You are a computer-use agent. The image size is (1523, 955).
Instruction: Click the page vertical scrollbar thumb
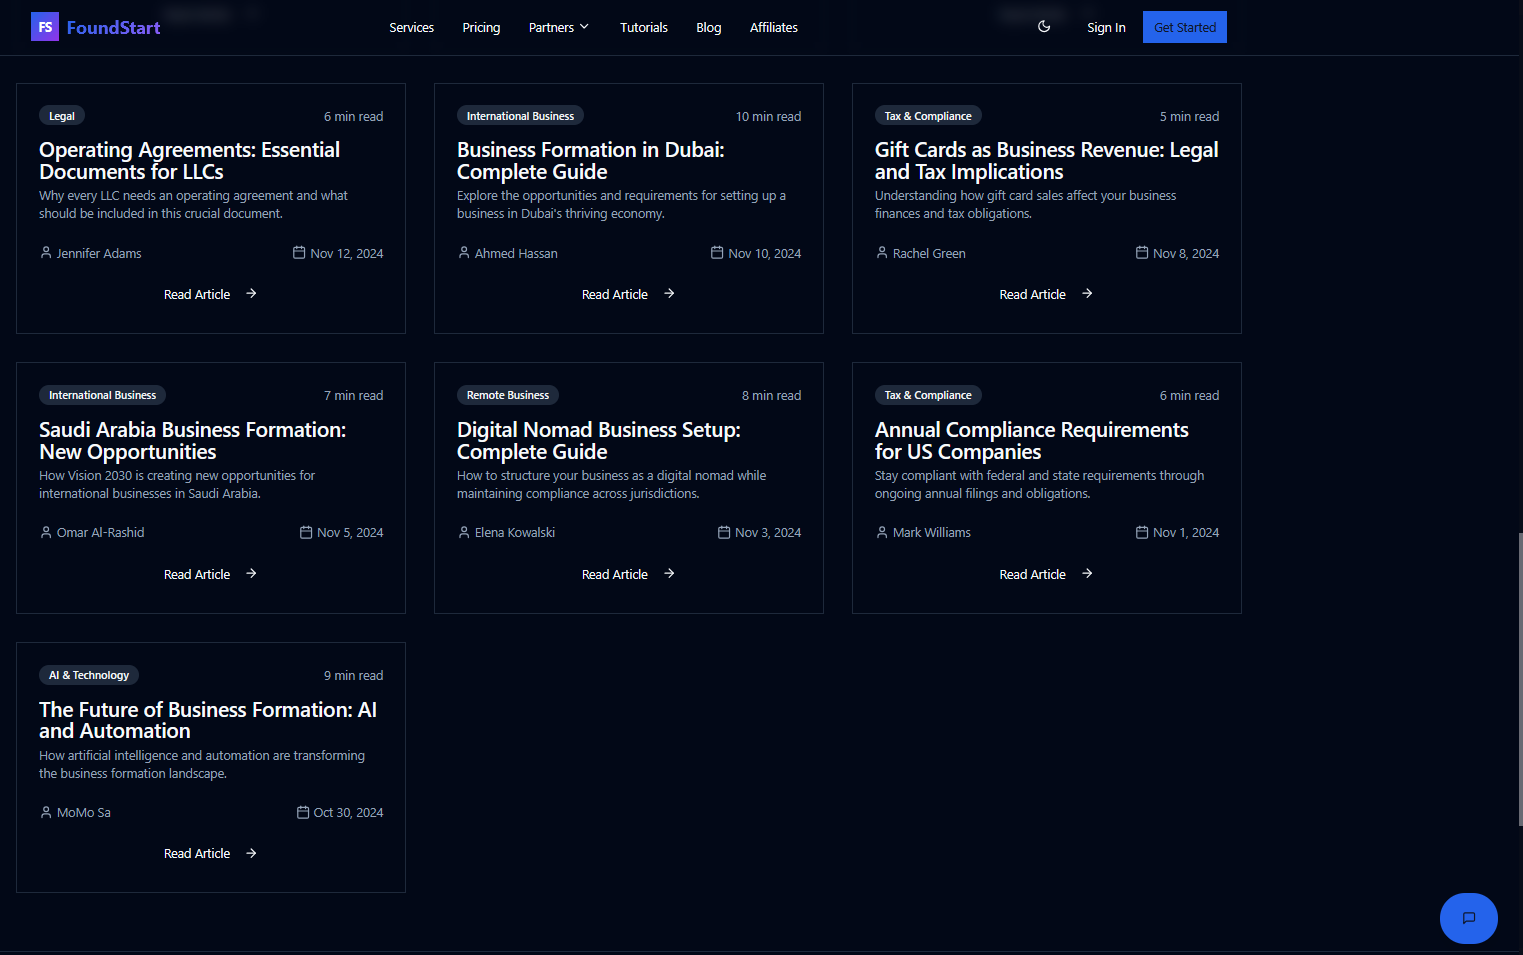(x=1520, y=679)
